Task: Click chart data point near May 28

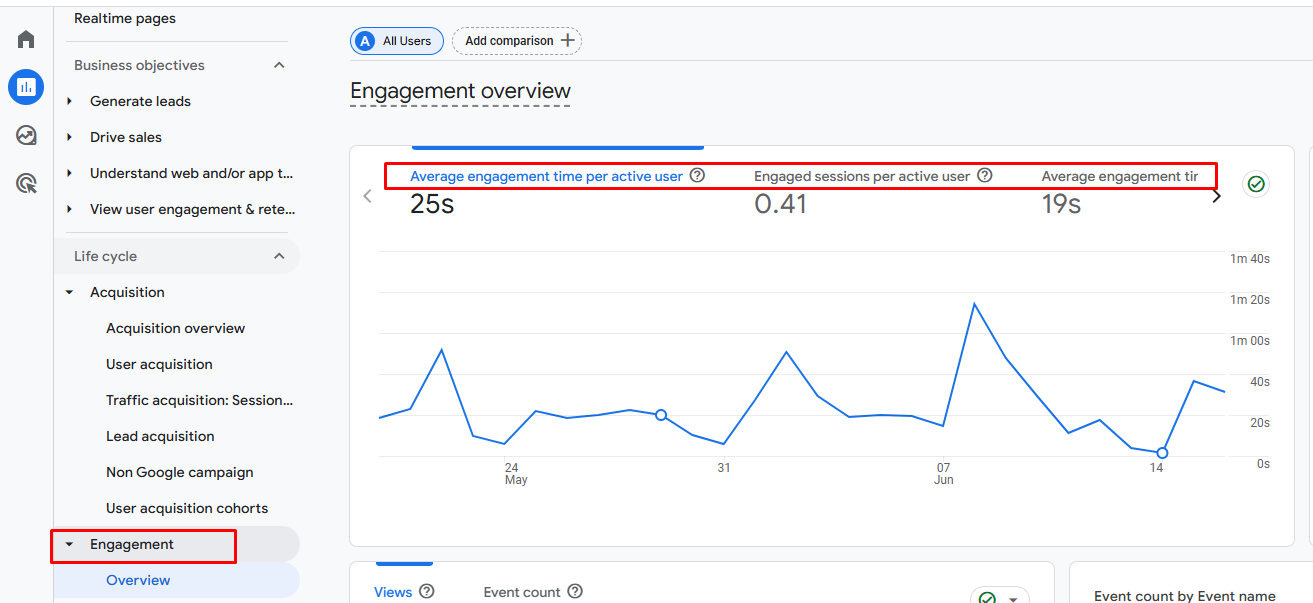Action: (x=660, y=415)
